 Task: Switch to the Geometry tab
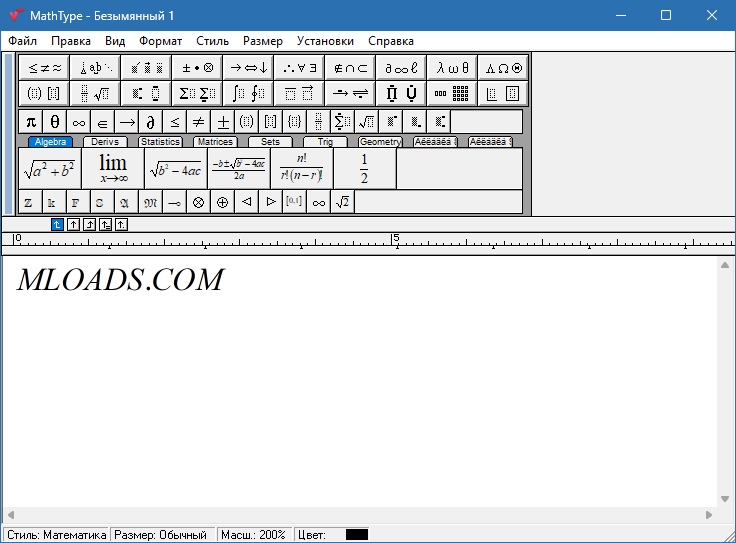coord(381,142)
